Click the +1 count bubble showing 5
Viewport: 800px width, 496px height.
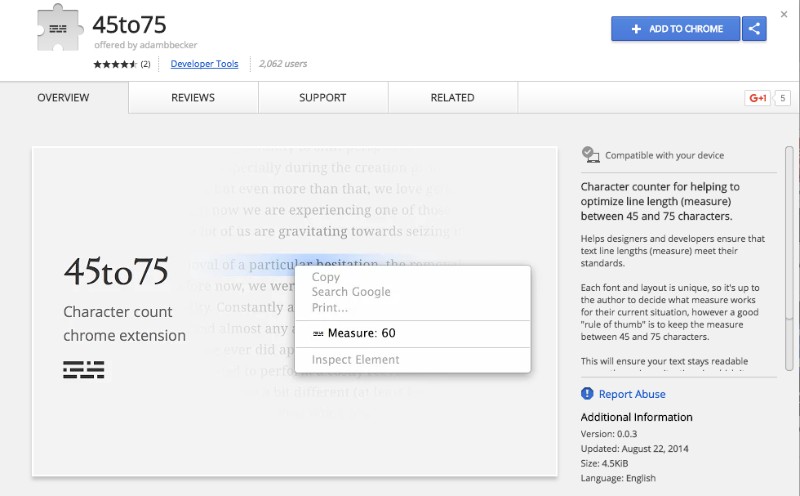(782, 98)
